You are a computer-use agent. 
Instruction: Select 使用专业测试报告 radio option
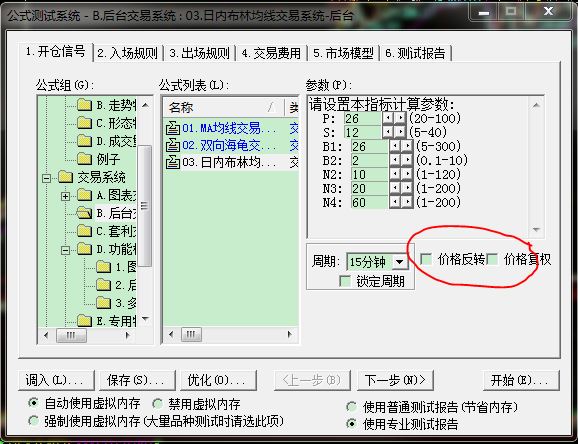click(x=351, y=424)
